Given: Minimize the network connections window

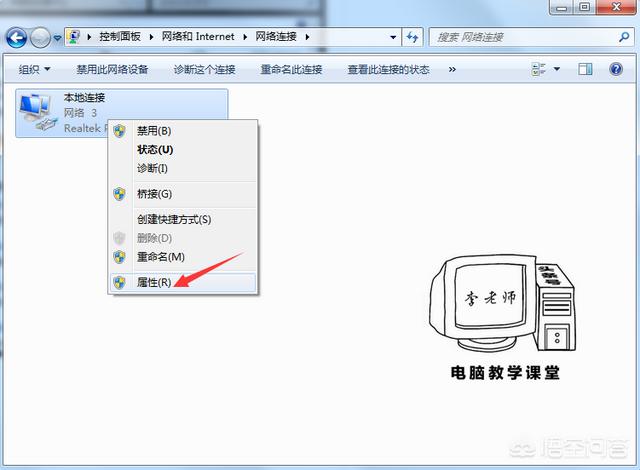Looking at the screenshot, I should [562, 7].
